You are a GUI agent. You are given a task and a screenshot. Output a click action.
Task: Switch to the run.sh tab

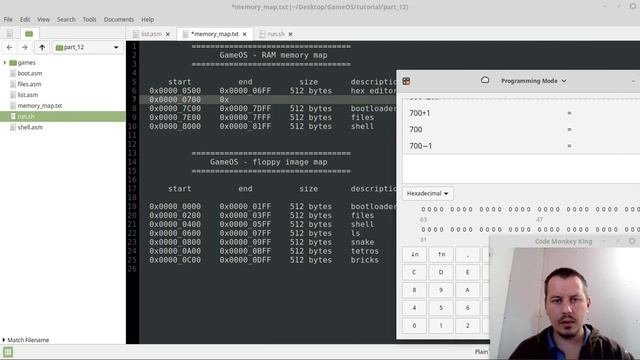pyautogui.click(x=276, y=34)
